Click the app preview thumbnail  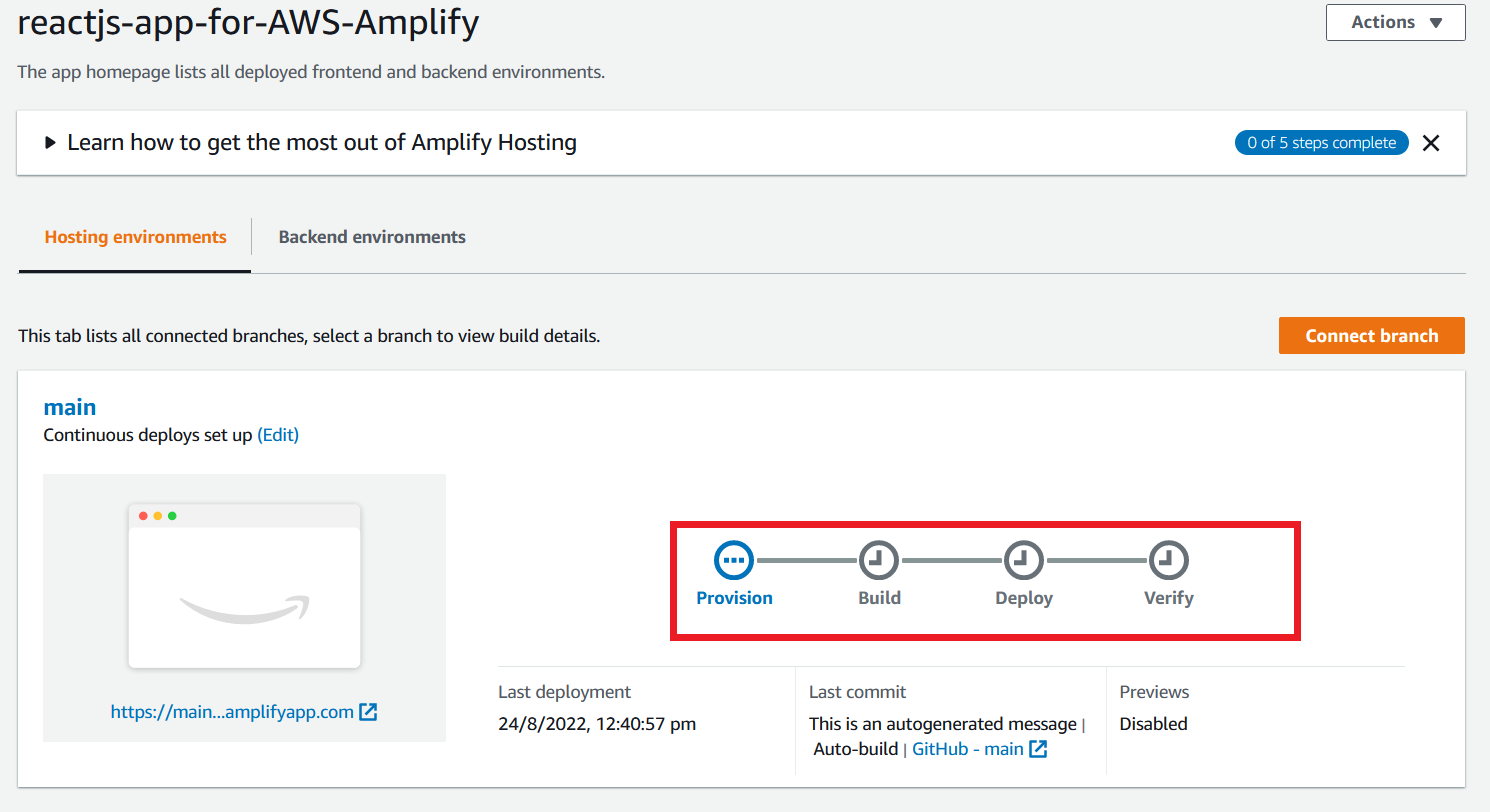[244, 586]
